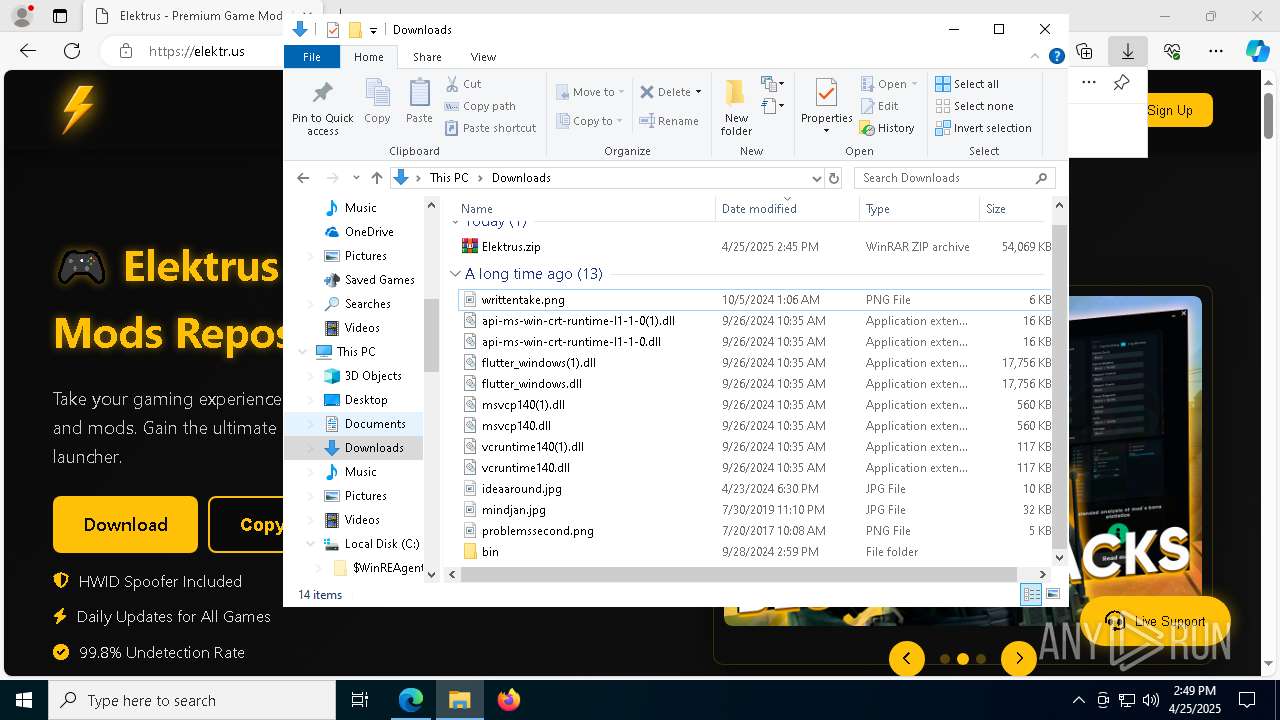
Task: Open Edge downloads icon in browser toolbar
Action: point(1128,51)
